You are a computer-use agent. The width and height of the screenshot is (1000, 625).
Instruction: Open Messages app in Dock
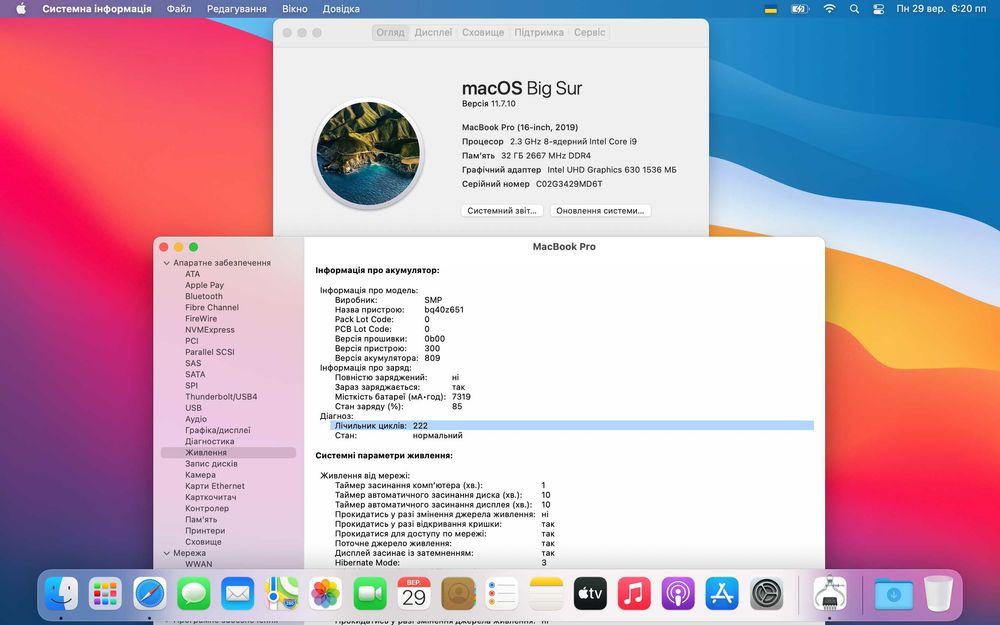click(x=194, y=594)
